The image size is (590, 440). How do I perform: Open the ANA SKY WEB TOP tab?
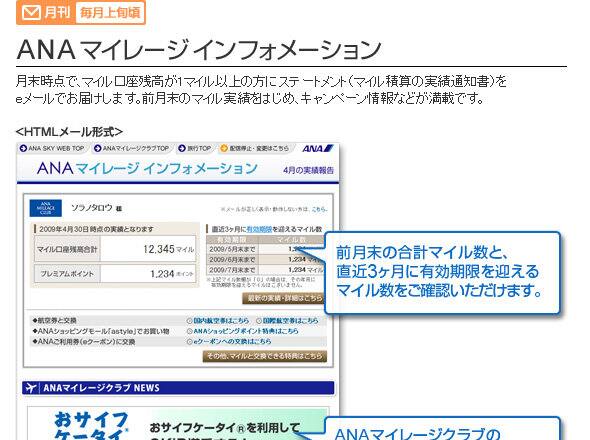click(52, 148)
